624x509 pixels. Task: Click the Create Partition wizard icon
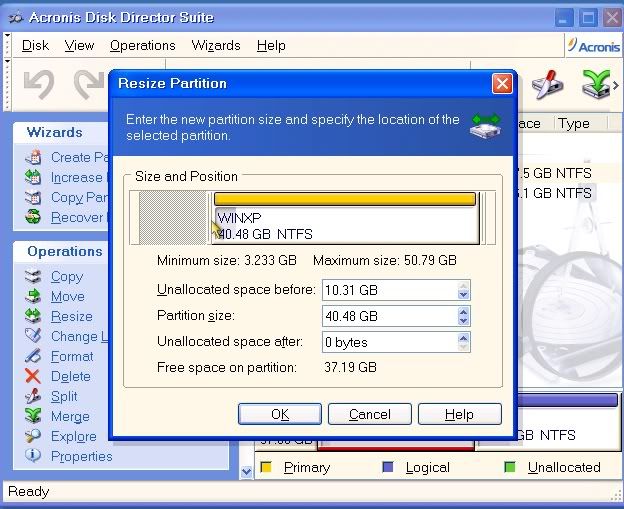click(33, 157)
